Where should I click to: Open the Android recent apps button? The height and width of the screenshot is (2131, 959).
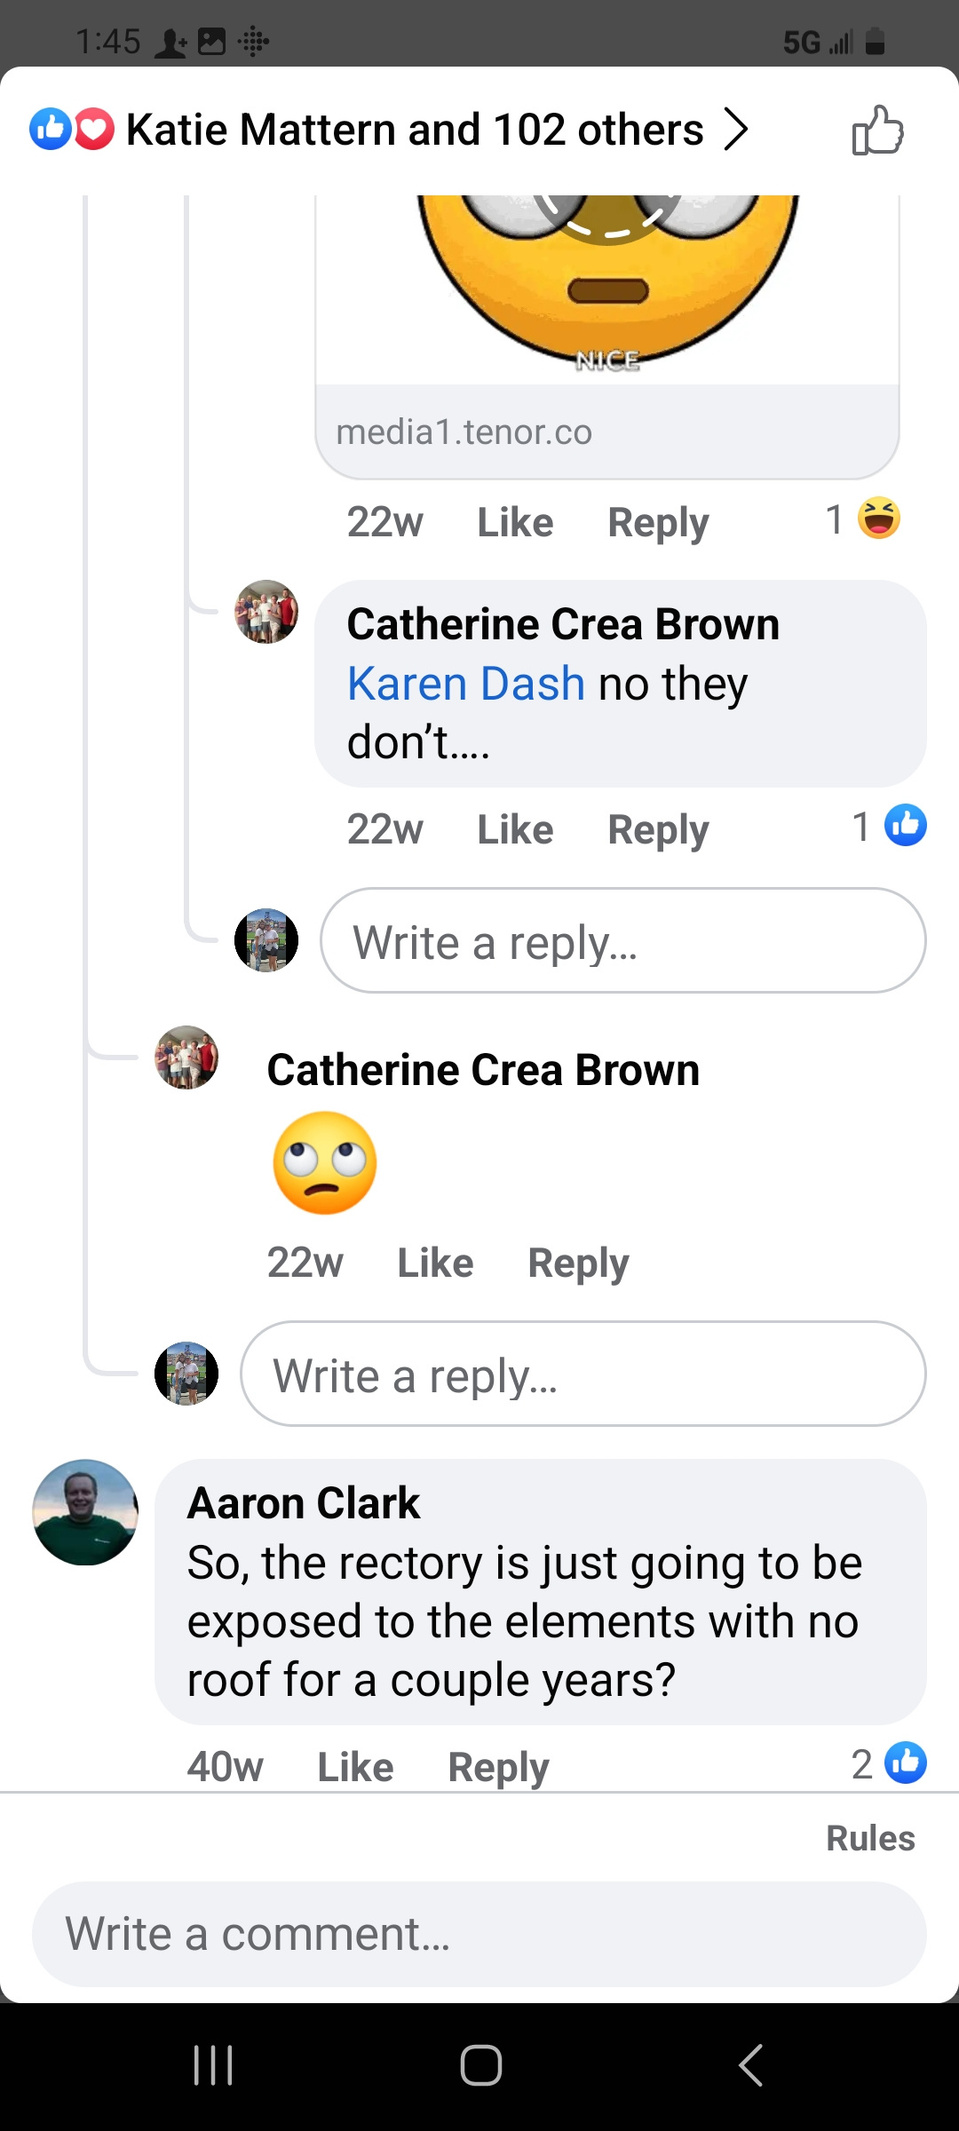coord(213,2065)
